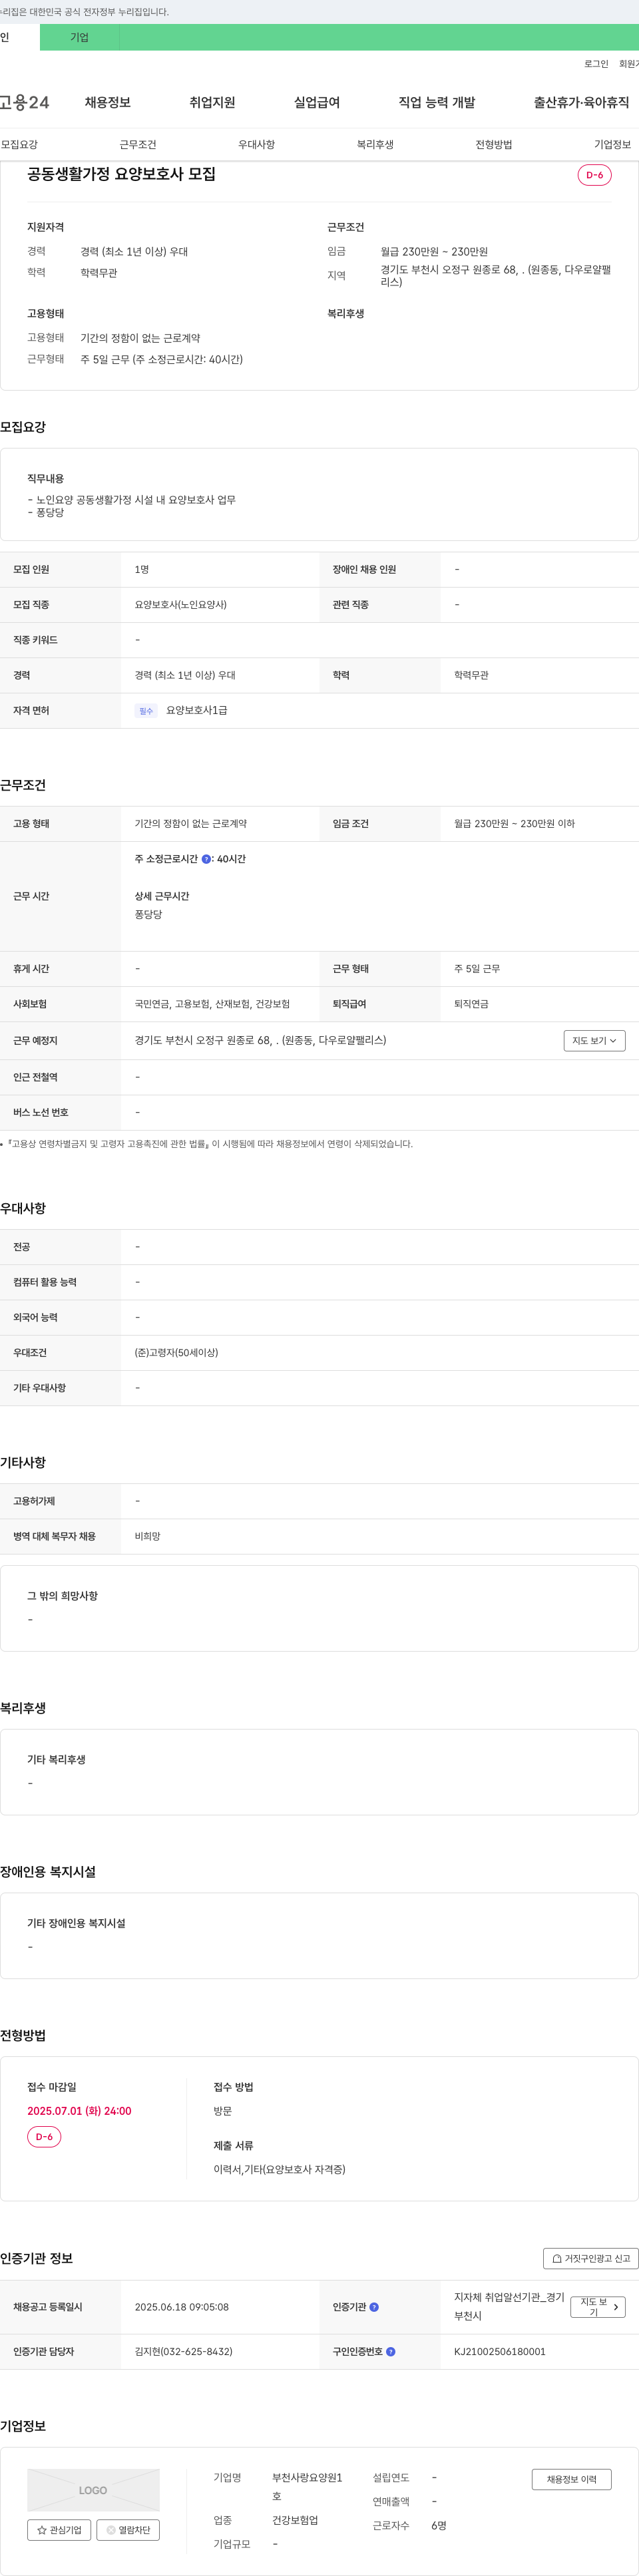Image resolution: width=639 pixels, height=2576 pixels.
Task: Click the 국민연금, 고용보험, 산재보험, 건강보험 value
Action: pos(212,1004)
